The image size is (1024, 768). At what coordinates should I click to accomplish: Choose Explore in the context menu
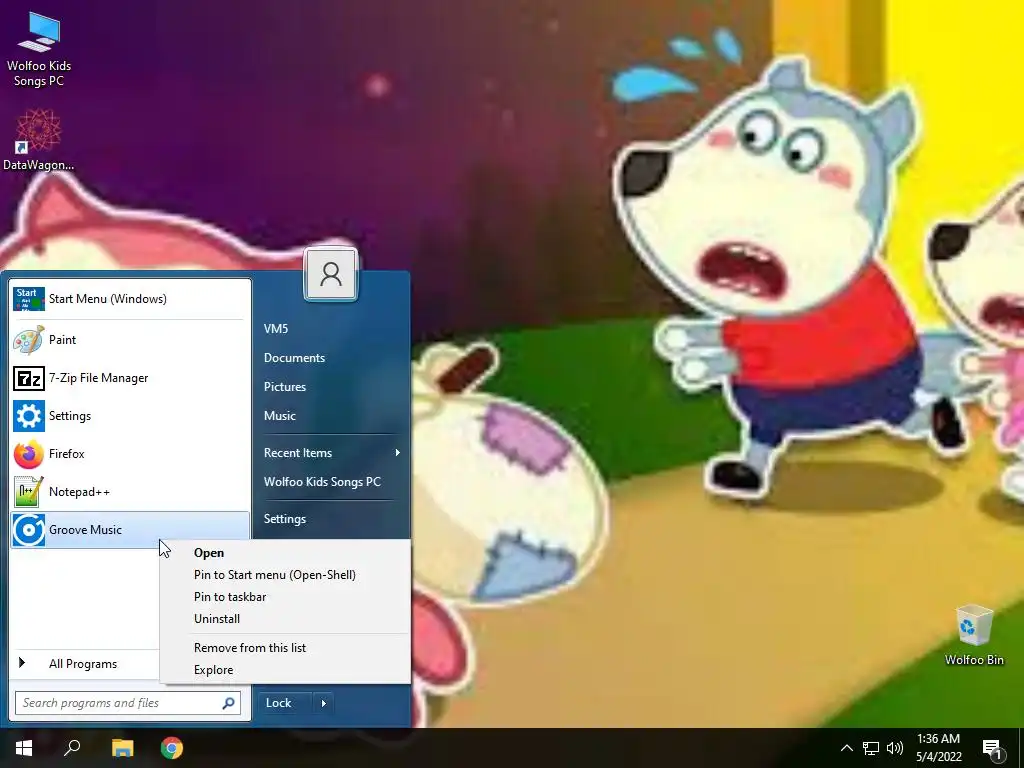(285, 670)
